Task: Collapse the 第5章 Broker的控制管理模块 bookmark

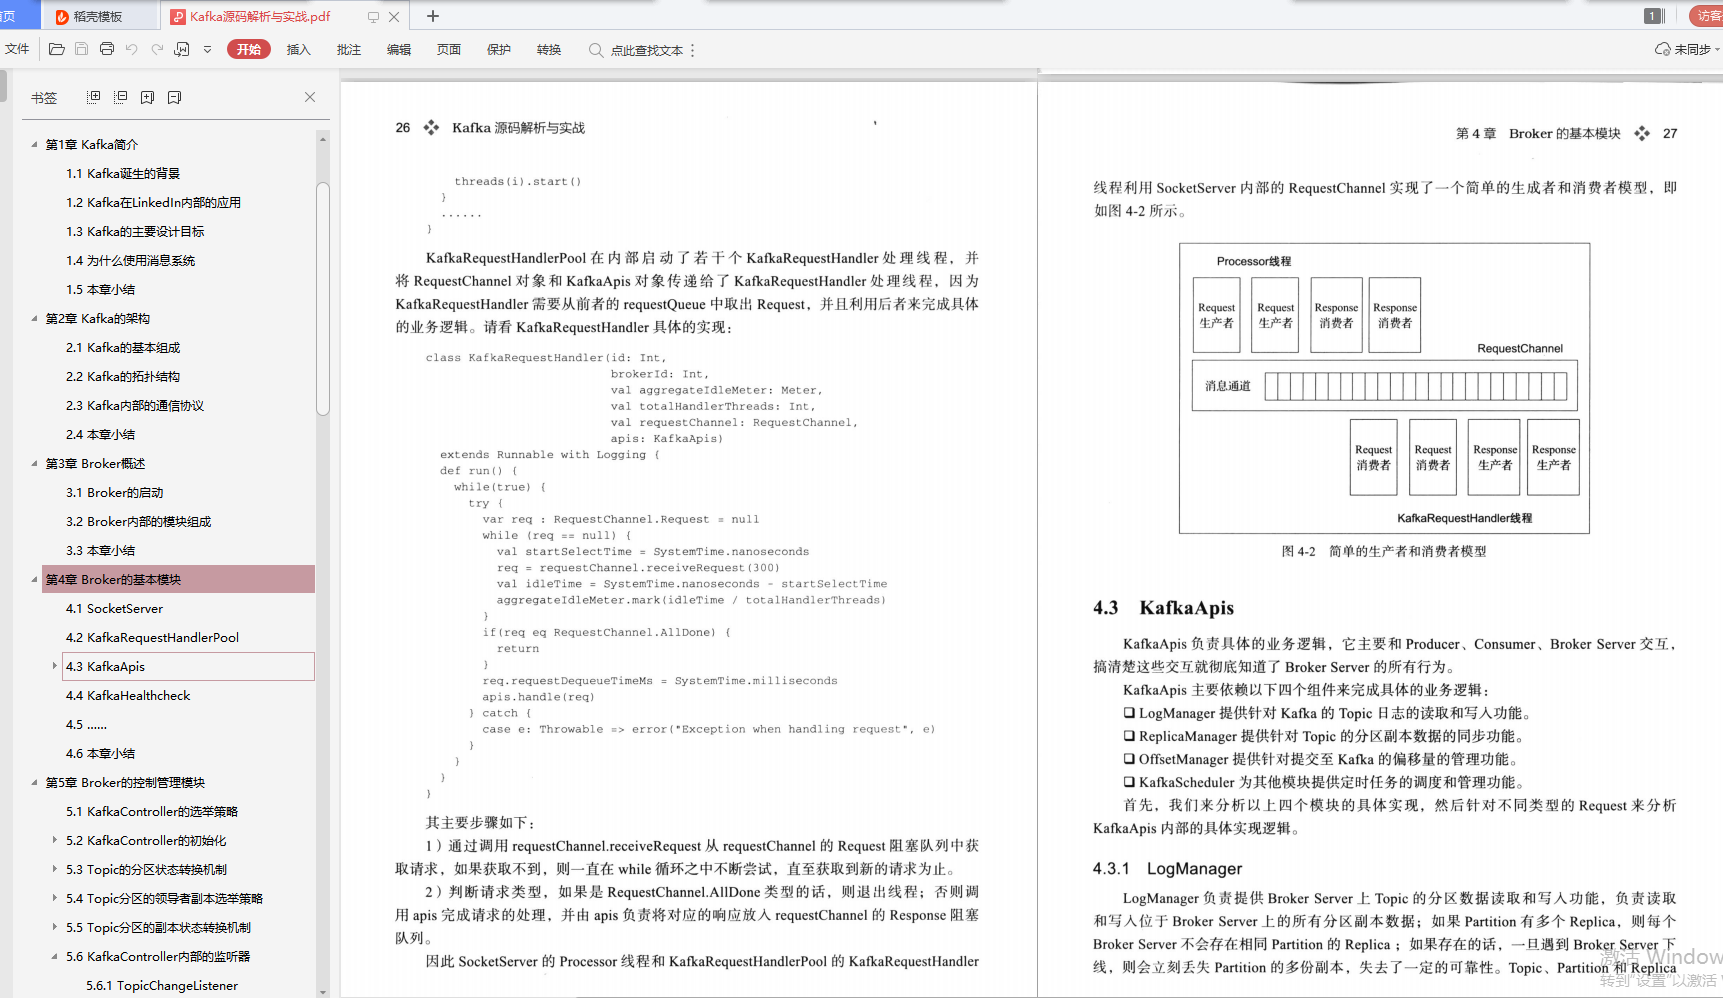Action: 34,783
